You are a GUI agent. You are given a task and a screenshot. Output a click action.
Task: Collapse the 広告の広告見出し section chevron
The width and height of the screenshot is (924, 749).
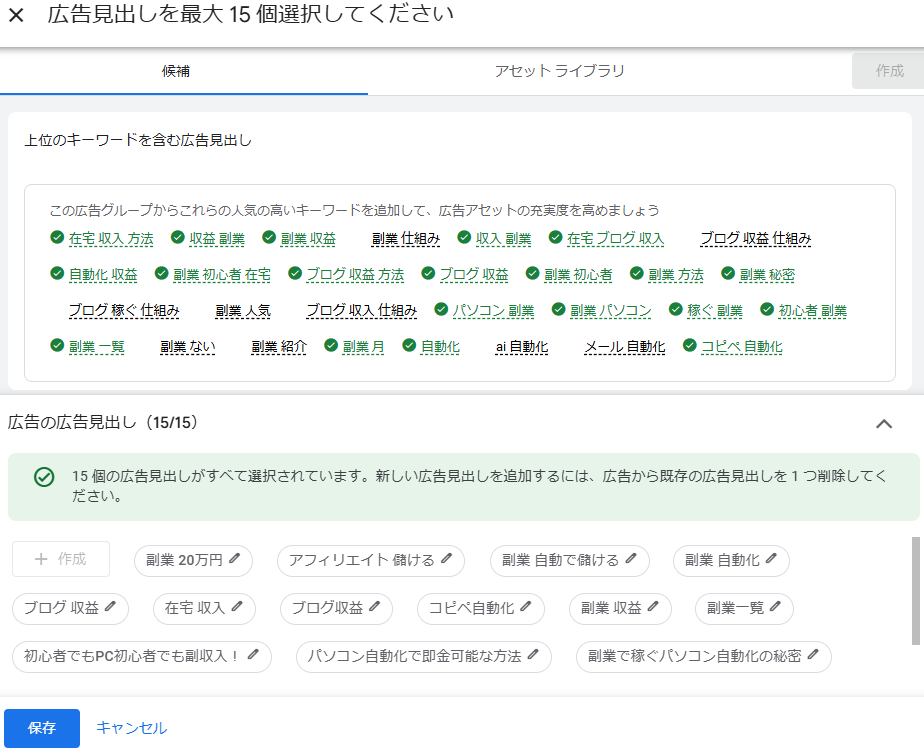883,423
